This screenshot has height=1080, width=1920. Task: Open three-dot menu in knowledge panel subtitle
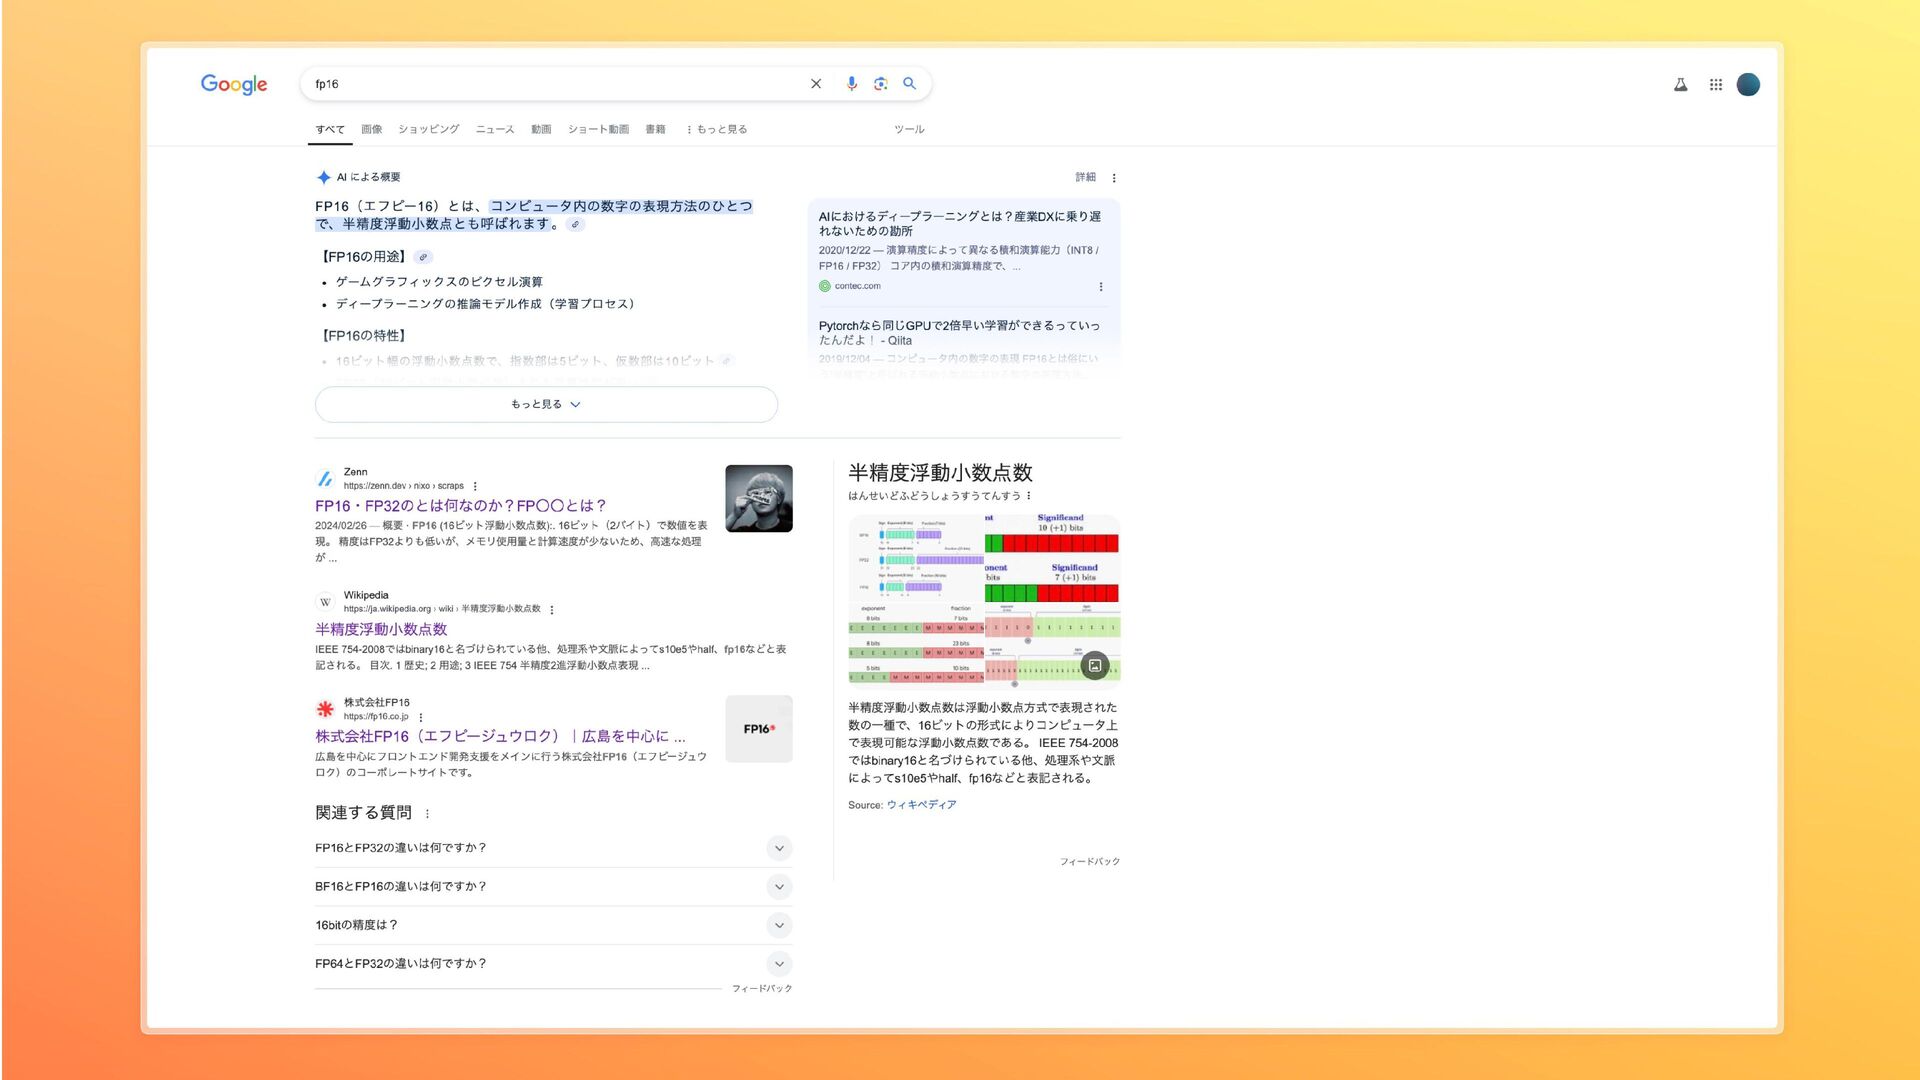coord(1028,496)
